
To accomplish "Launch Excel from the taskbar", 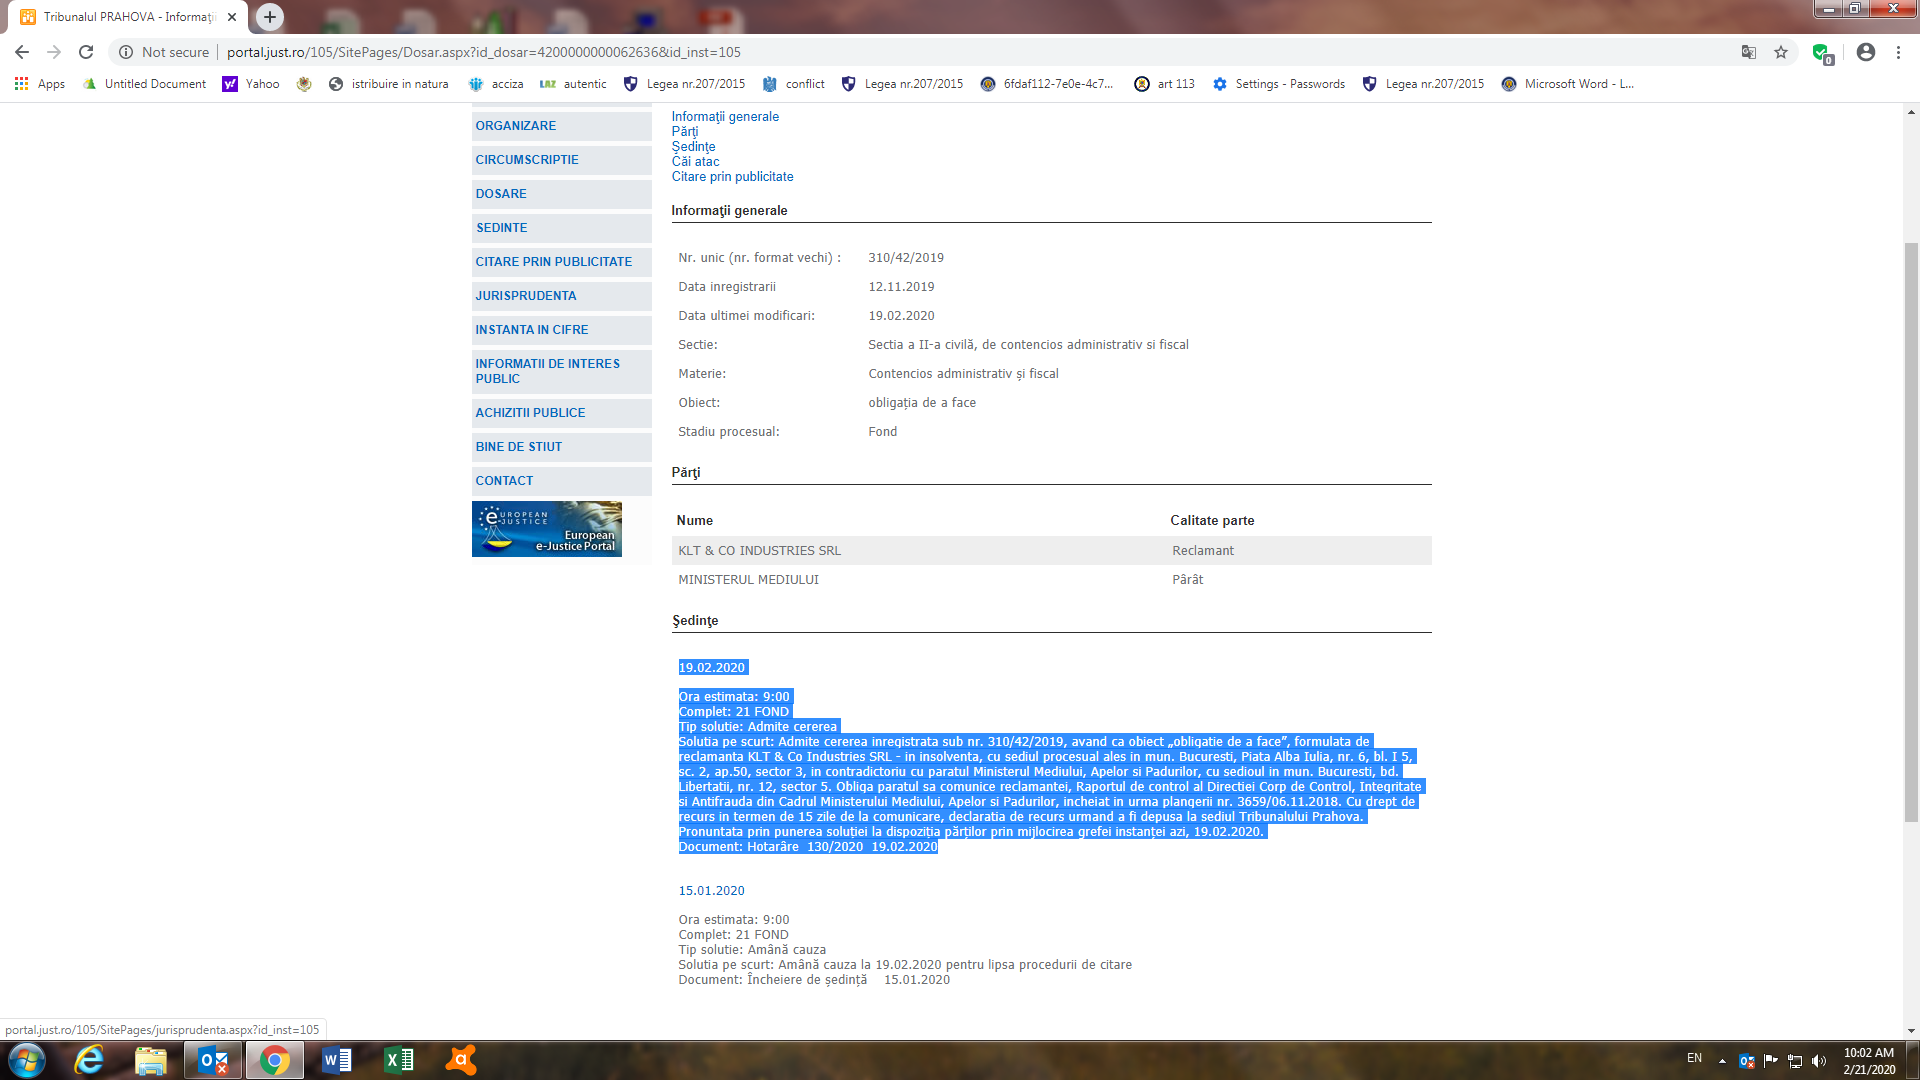I will pyautogui.click(x=399, y=1060).
